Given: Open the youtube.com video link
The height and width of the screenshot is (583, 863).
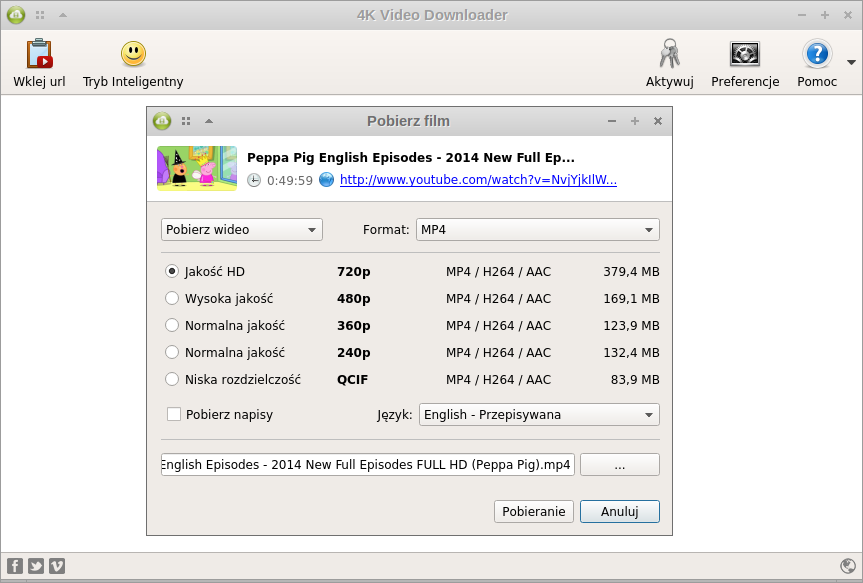Looking at the screenshot, I should [x=478, y=180].
